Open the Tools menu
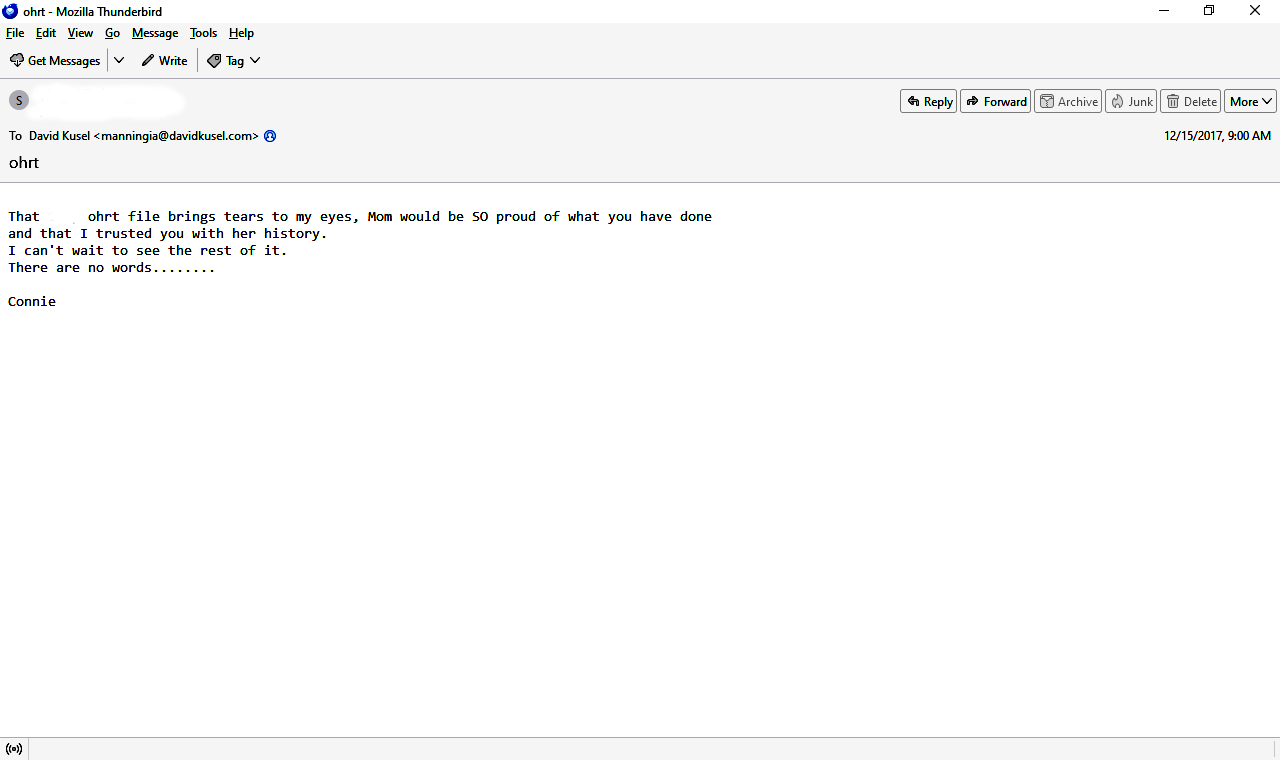 [x=203, y=33]
